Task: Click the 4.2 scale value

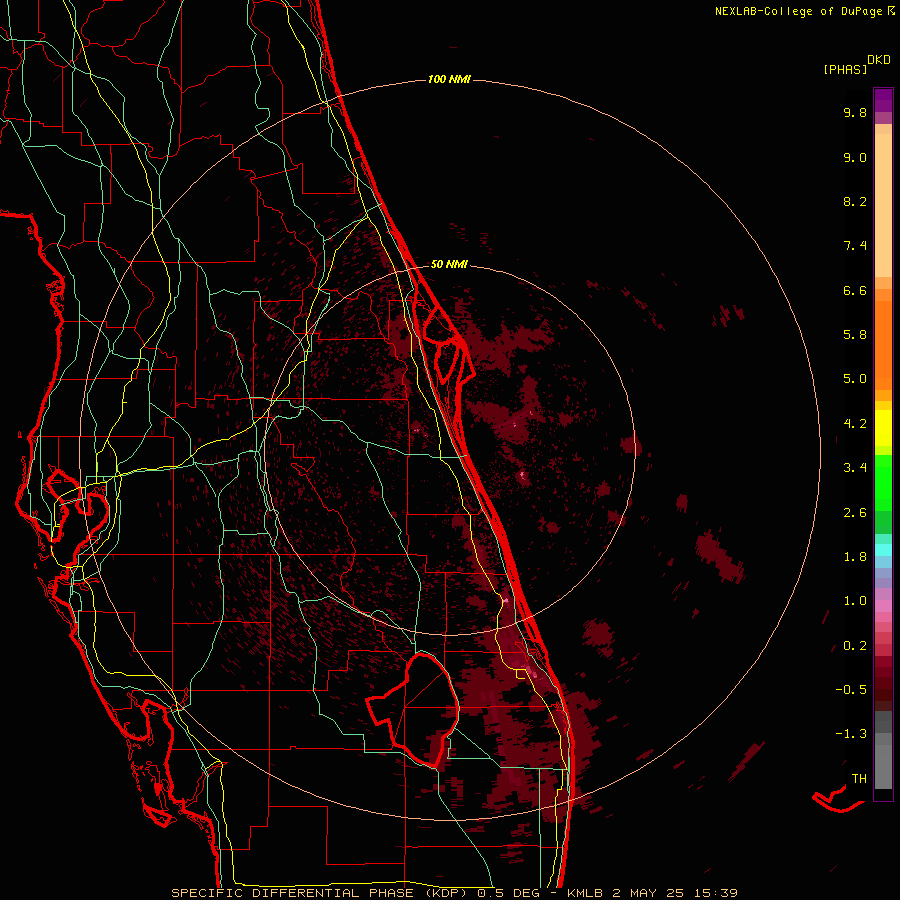Action: point(855,424)
